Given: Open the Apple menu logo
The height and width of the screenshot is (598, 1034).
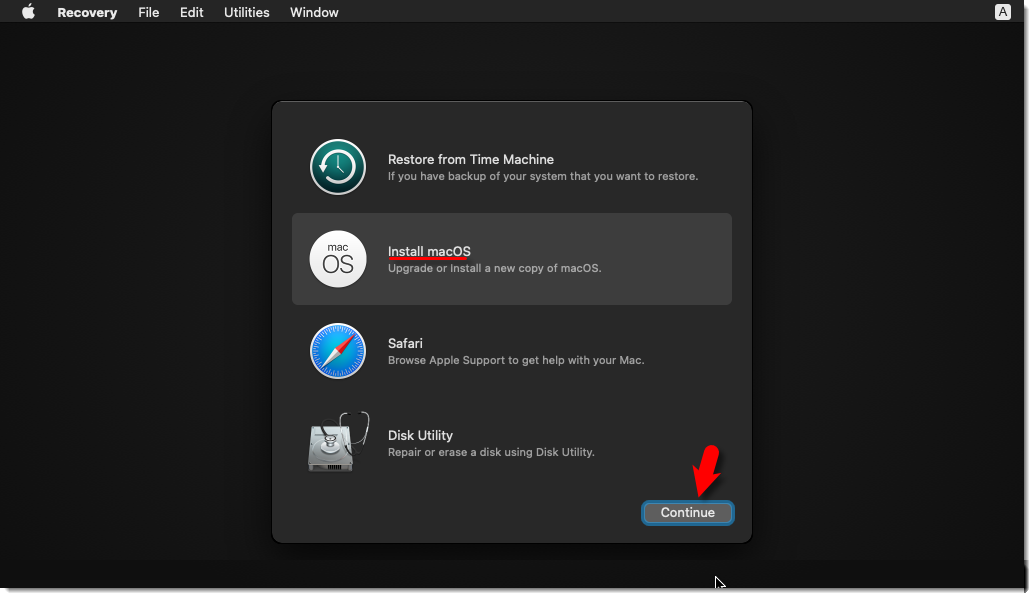Looking at the screenshot, I should [x=28, y=12].
